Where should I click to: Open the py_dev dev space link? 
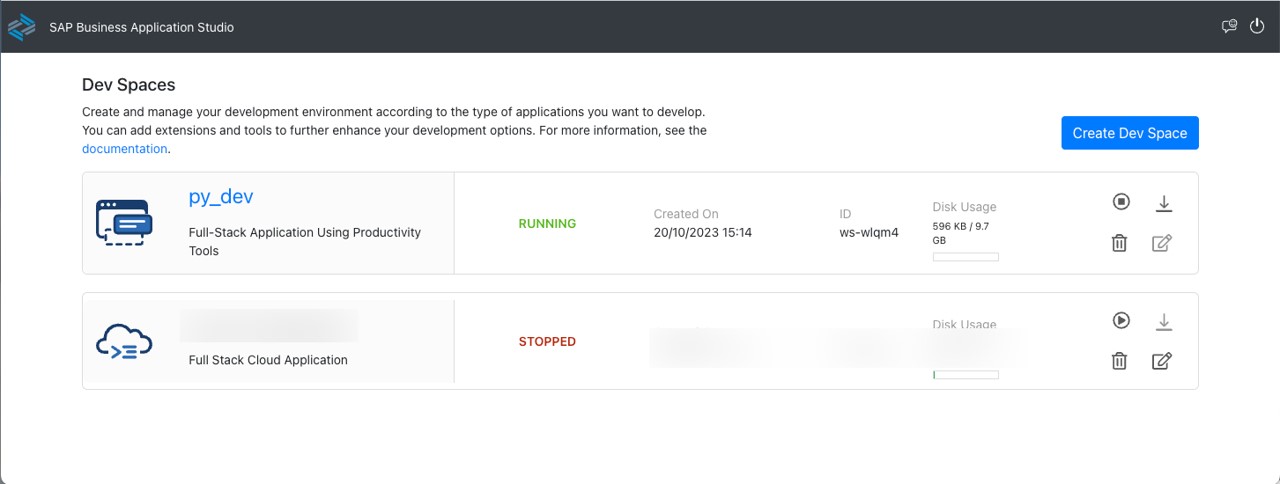point(221,197)
